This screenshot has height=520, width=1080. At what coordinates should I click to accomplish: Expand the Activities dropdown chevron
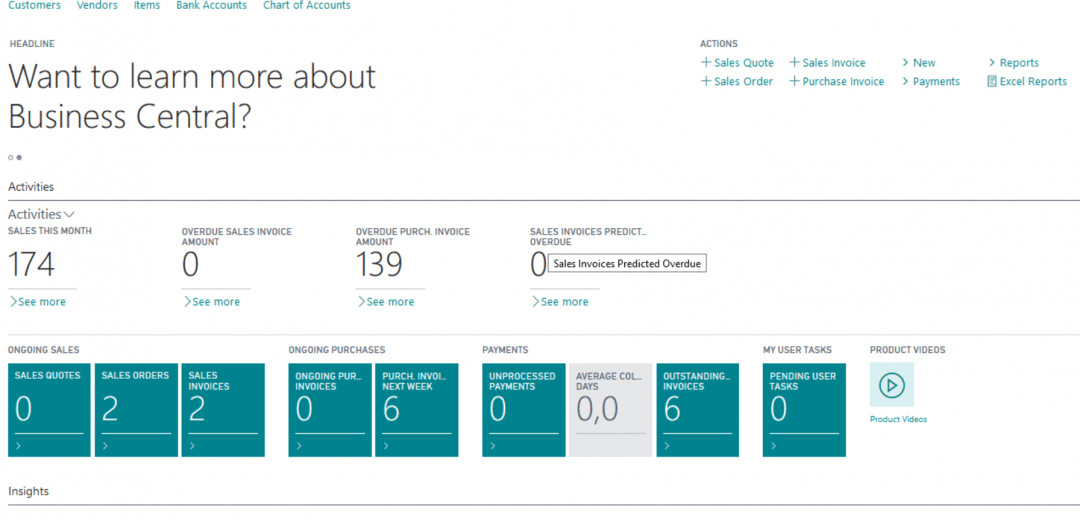pyautogui.click(x=69, y=214)
